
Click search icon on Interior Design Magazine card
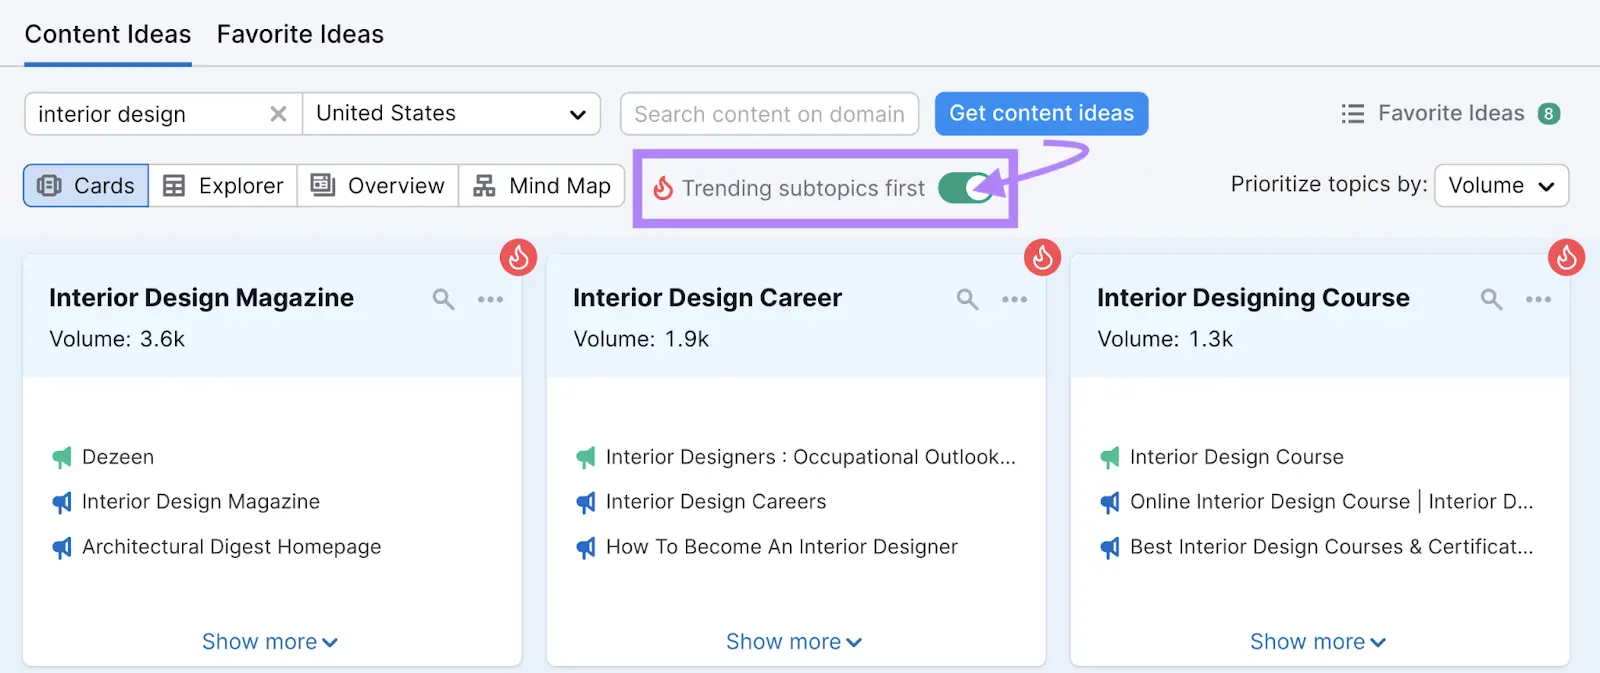coord(443,299)
